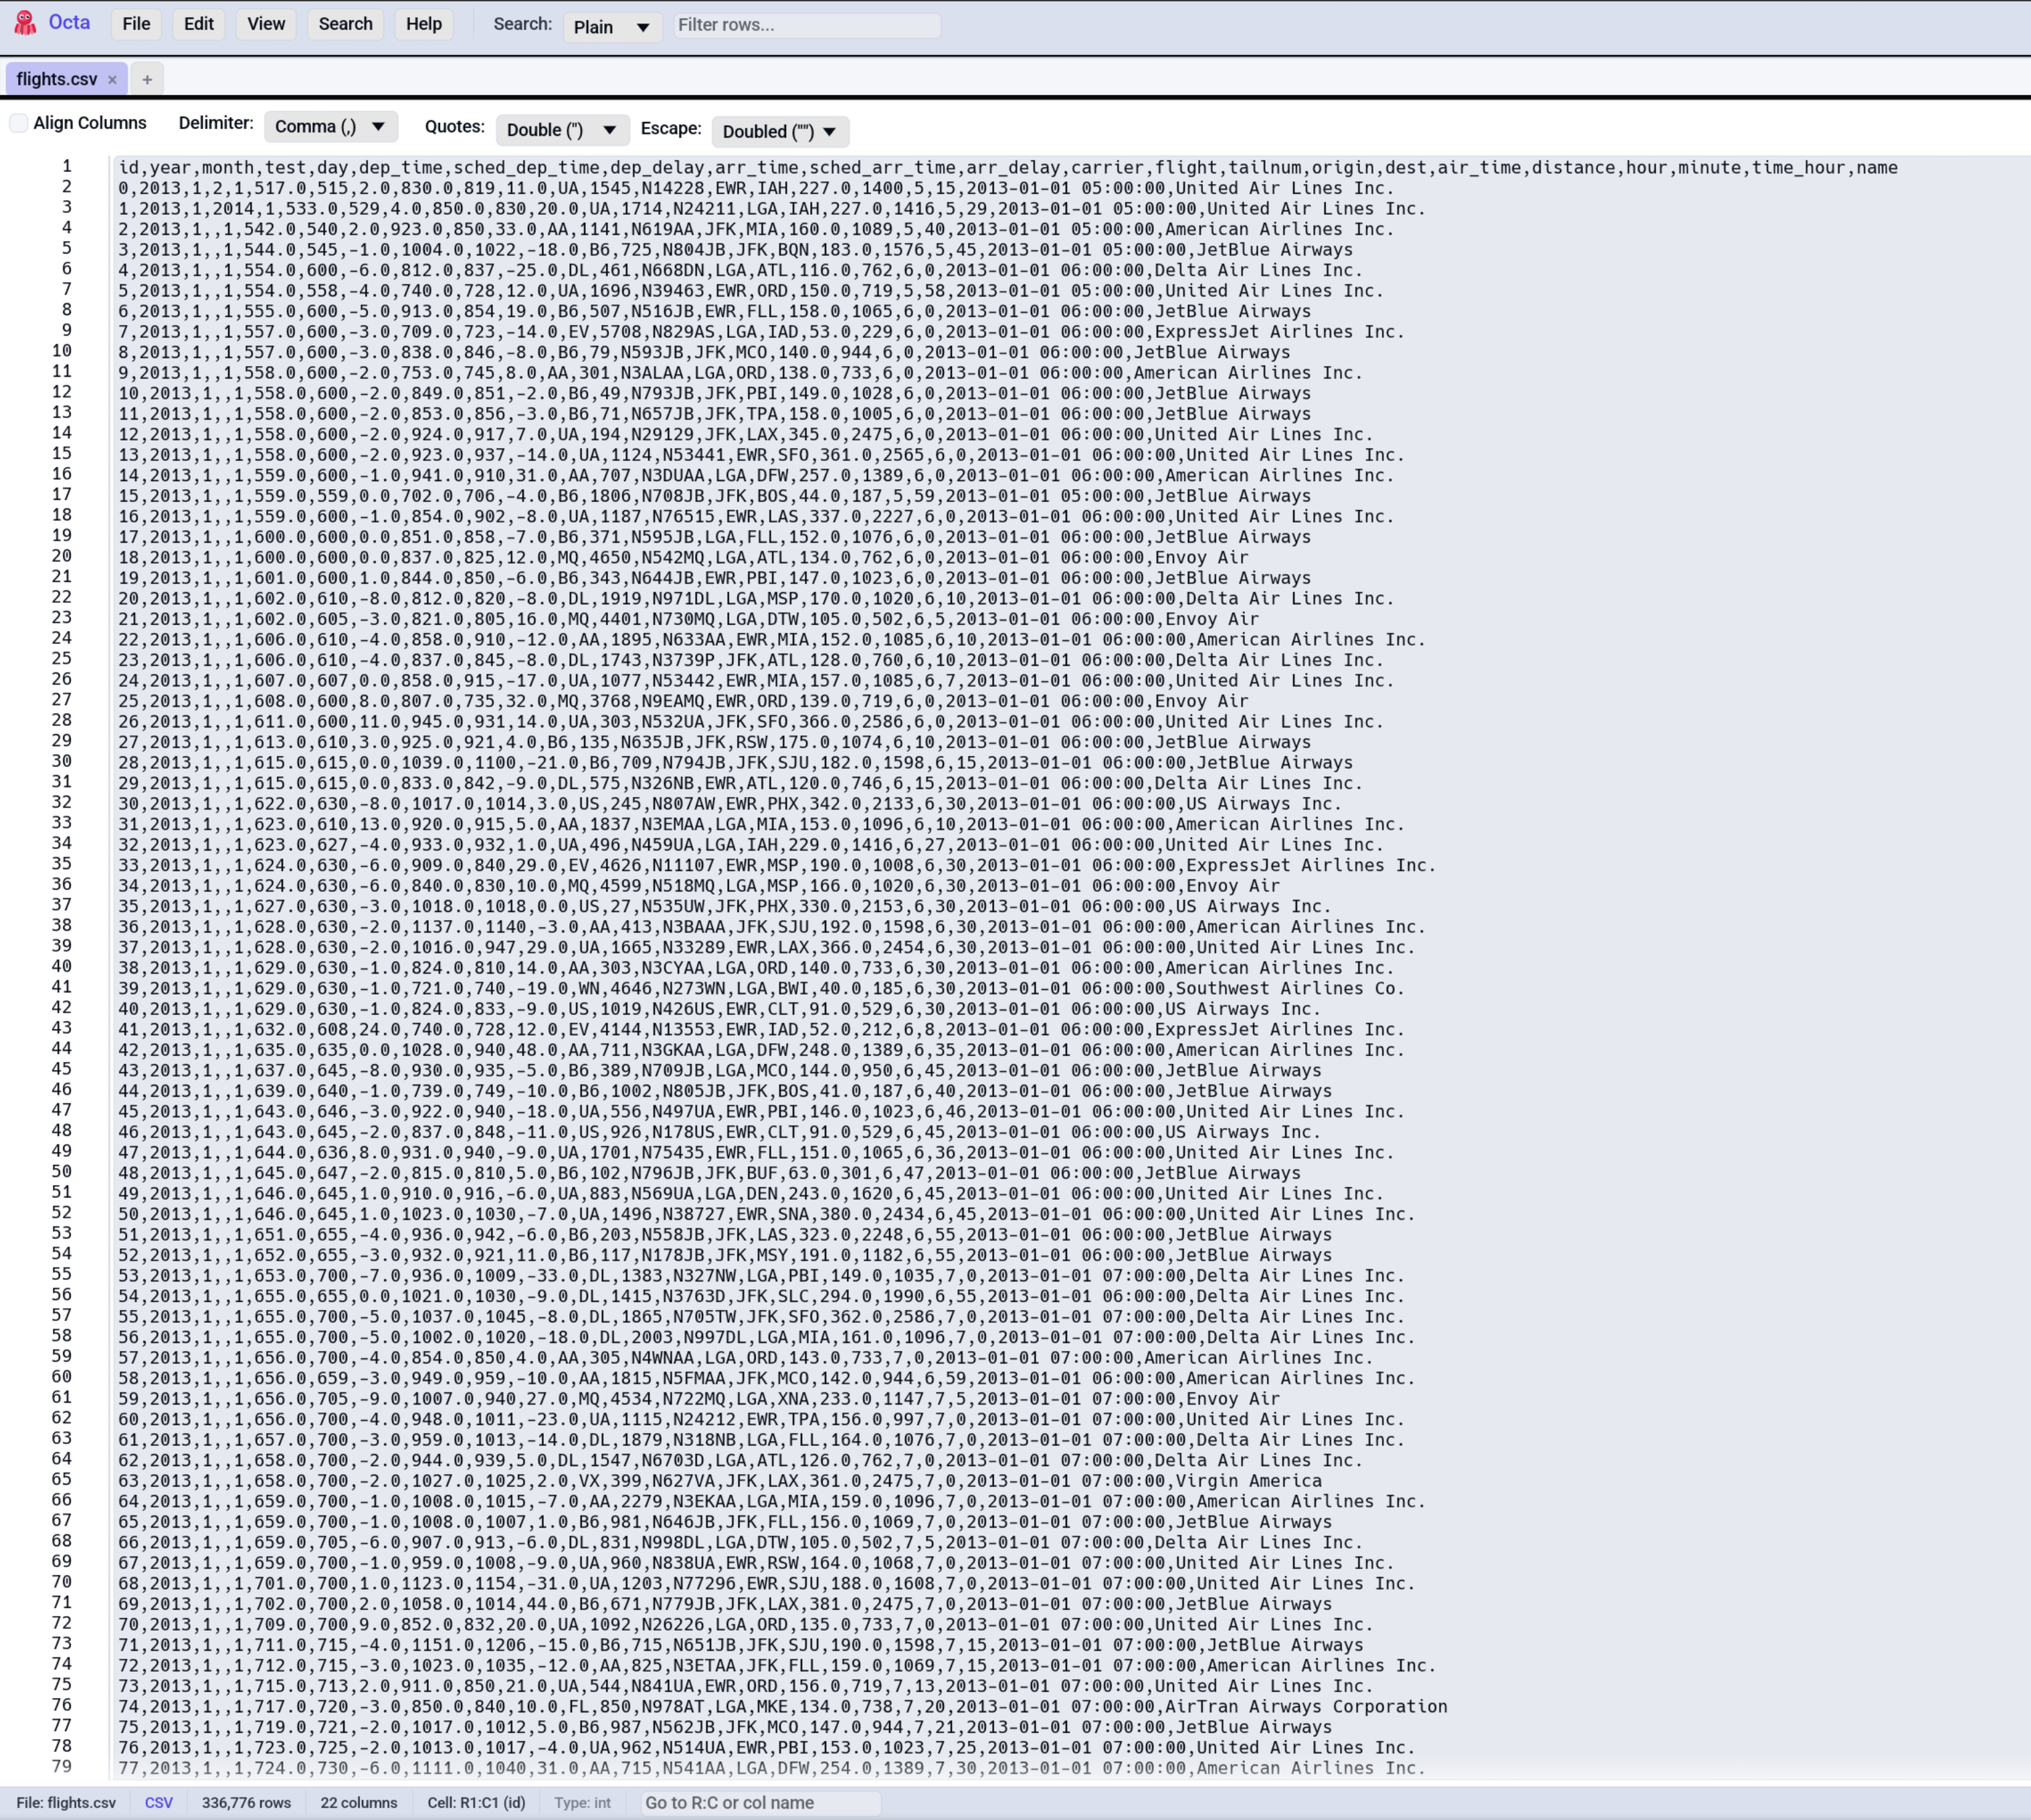Click the Search: label in toolbar
Image resolution: width=2031 pixels, height=1820 pixels.
click(x=522, y=24)
